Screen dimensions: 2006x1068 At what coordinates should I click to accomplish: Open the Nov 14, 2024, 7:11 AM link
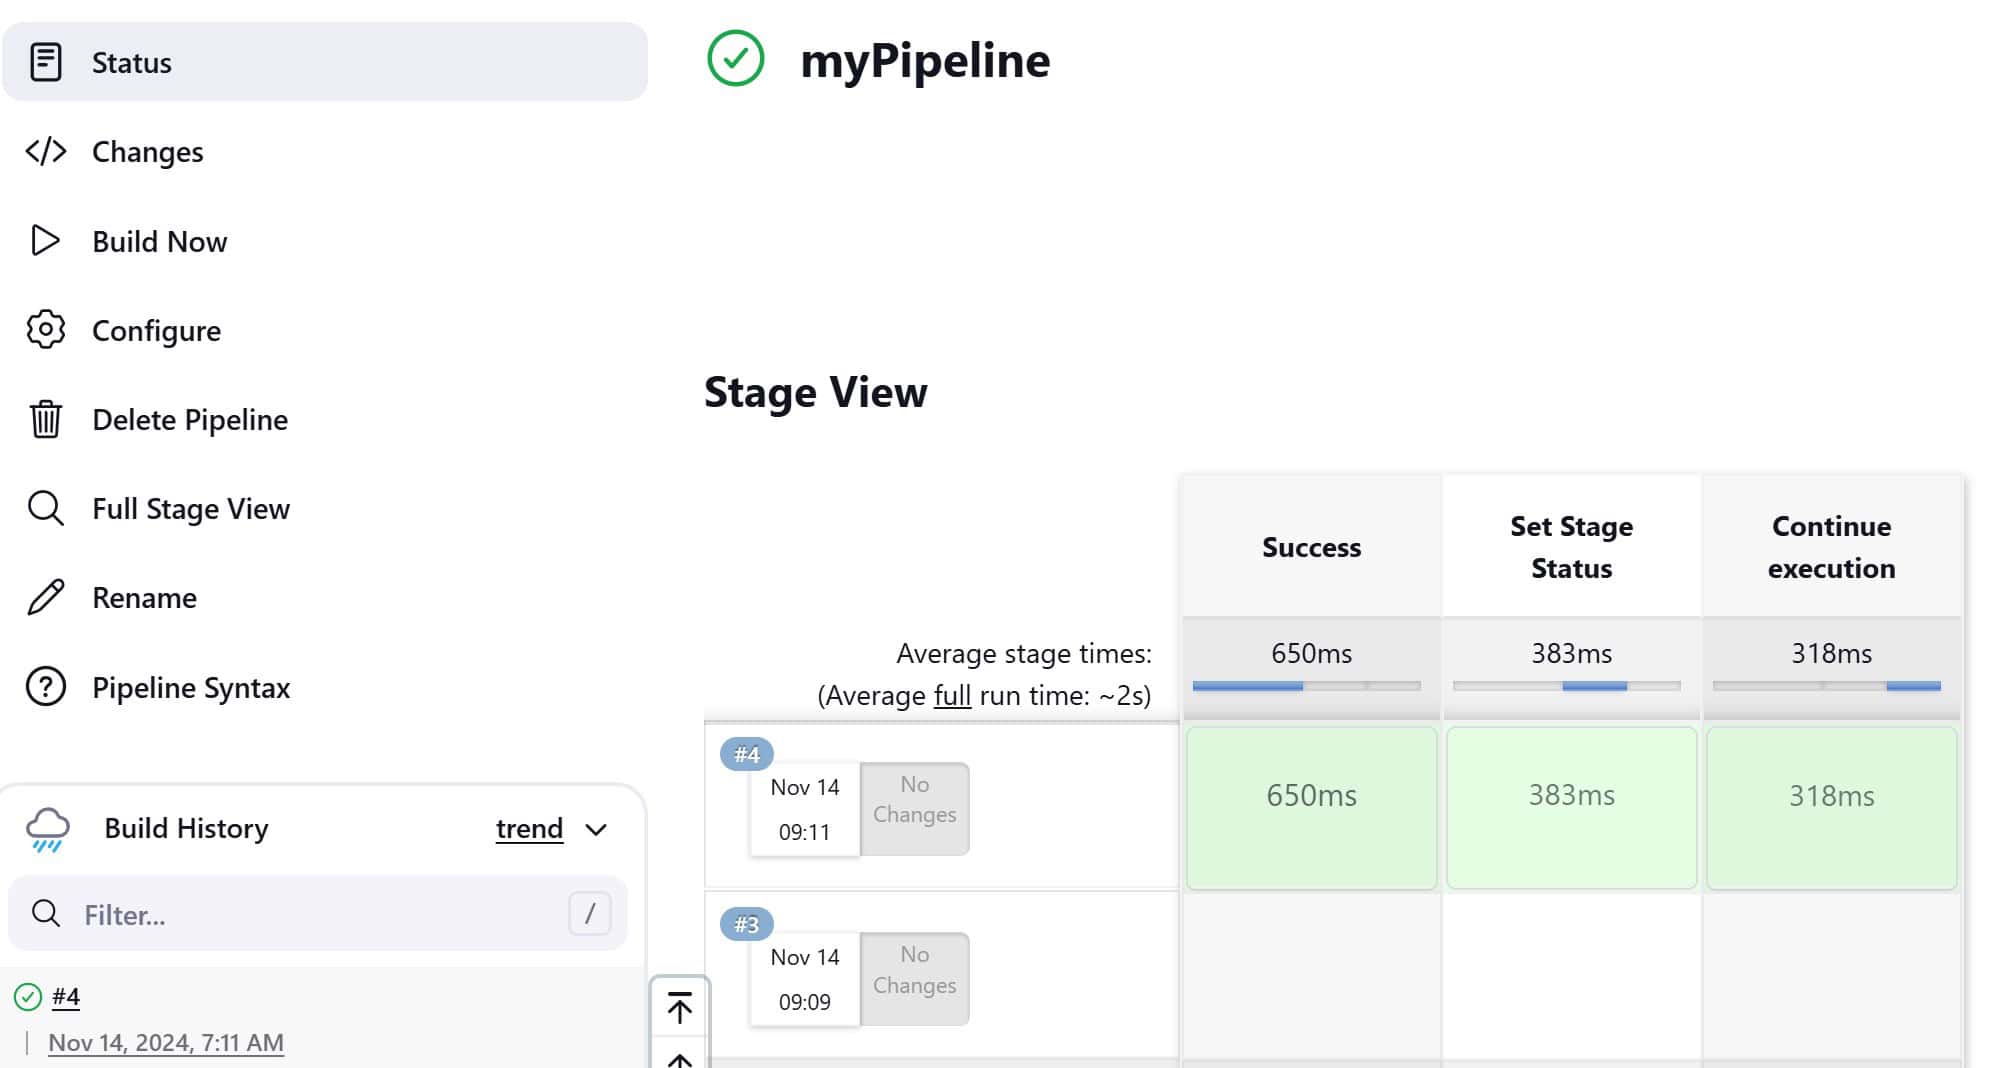(x=166, y=1042)
